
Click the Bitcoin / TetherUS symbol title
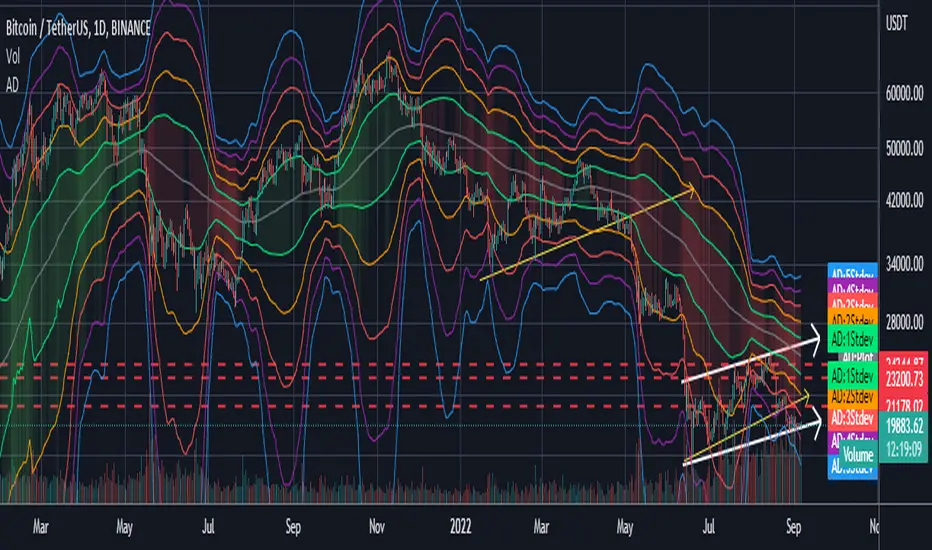click(x=78, y=27)
